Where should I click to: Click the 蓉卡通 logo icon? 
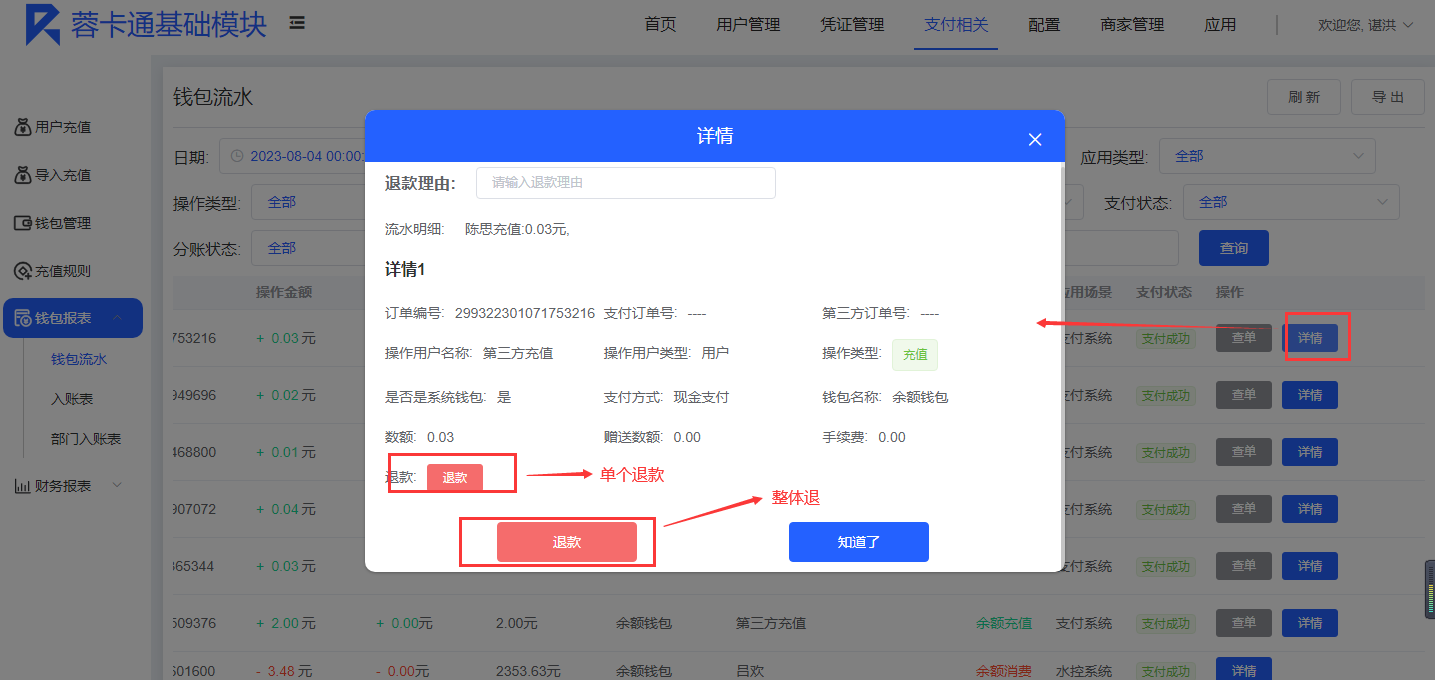pyautogui.click(x=42, y=25)
